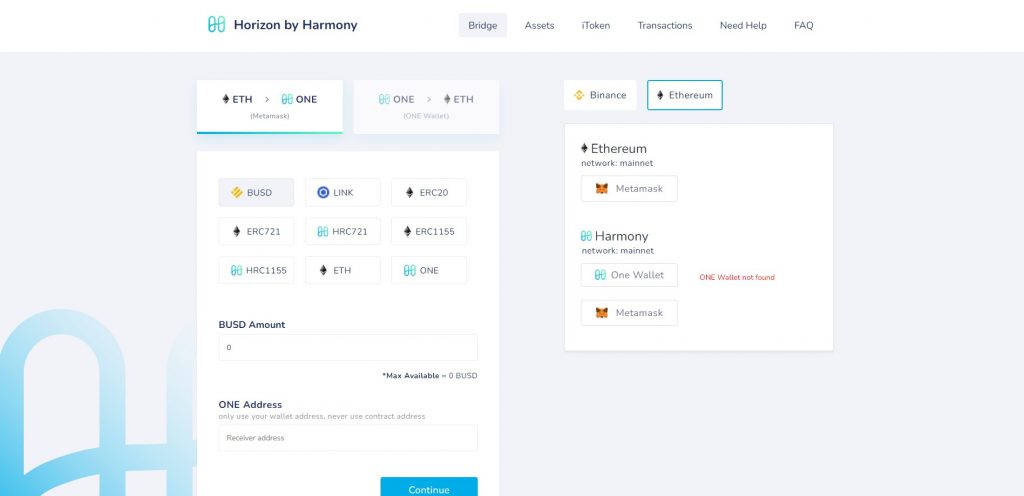Select the BUSD token option

tap(256, 193)
